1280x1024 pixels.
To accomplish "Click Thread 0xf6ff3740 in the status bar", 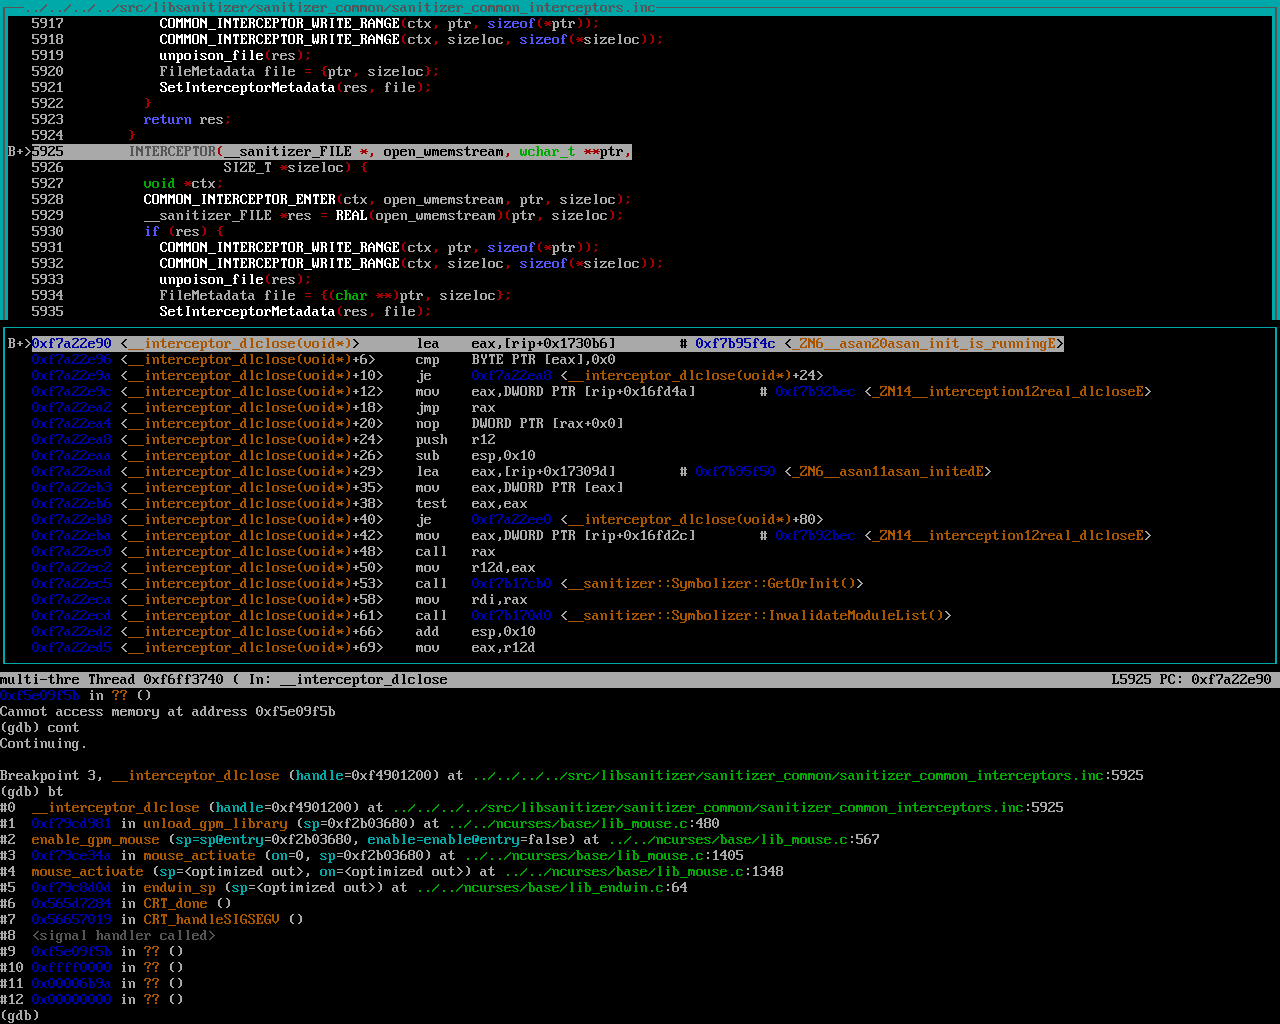I will pos(155,680).
